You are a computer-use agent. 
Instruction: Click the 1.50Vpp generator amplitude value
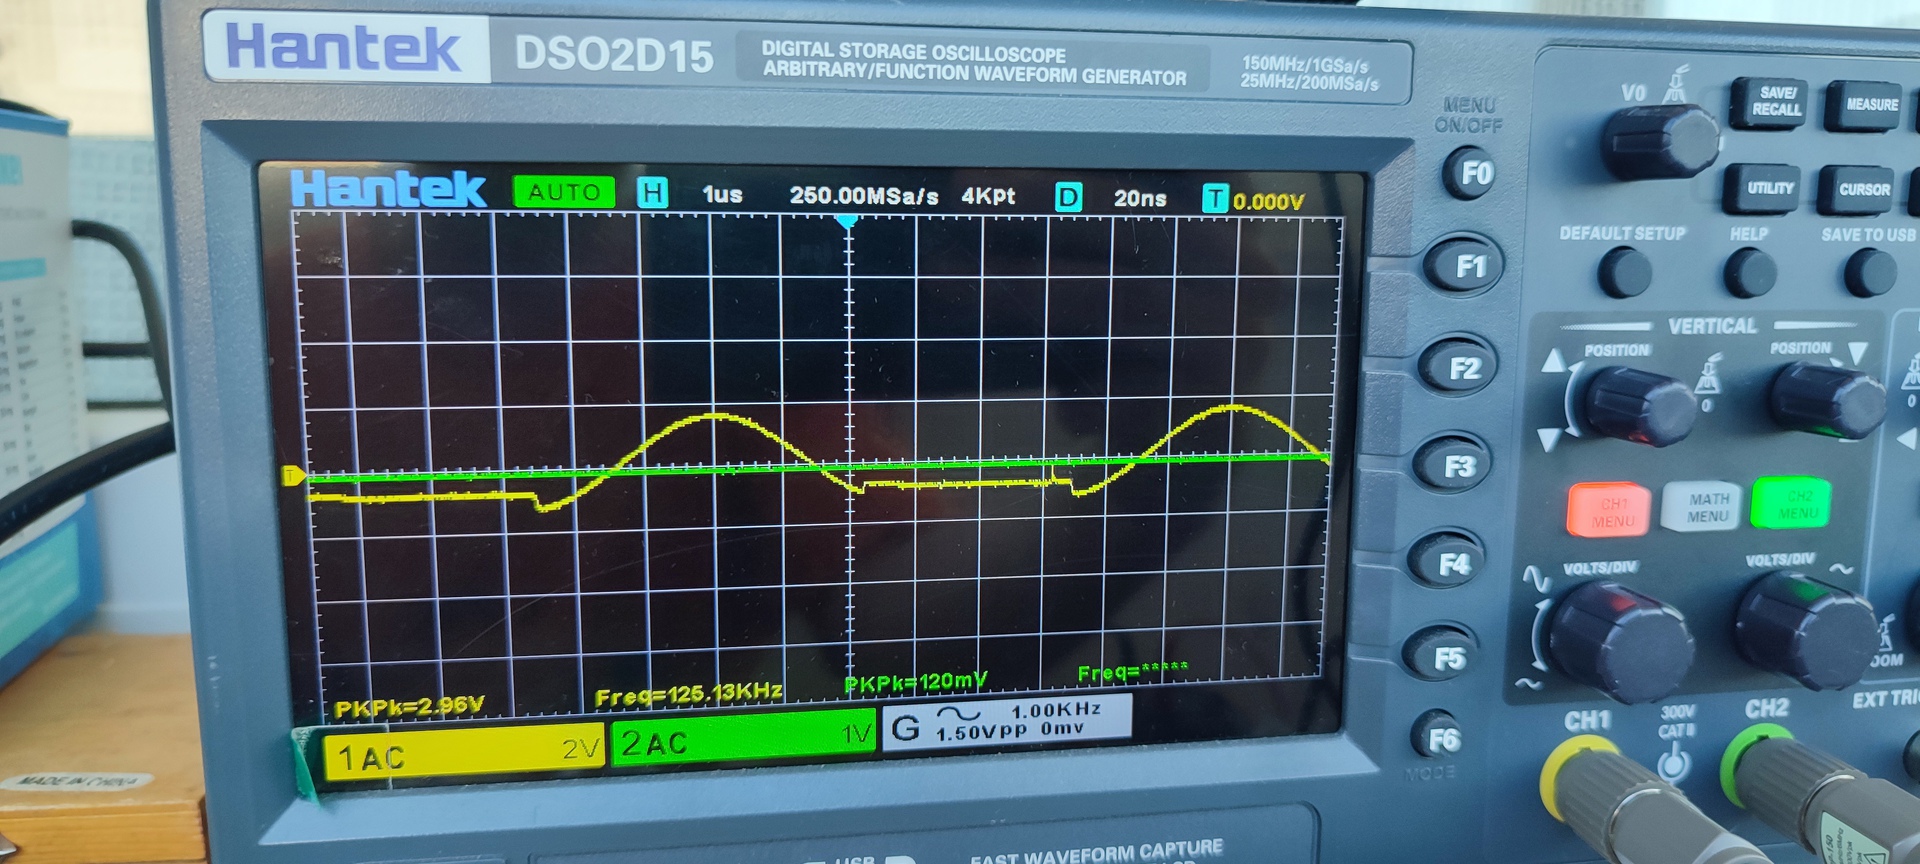981,732
